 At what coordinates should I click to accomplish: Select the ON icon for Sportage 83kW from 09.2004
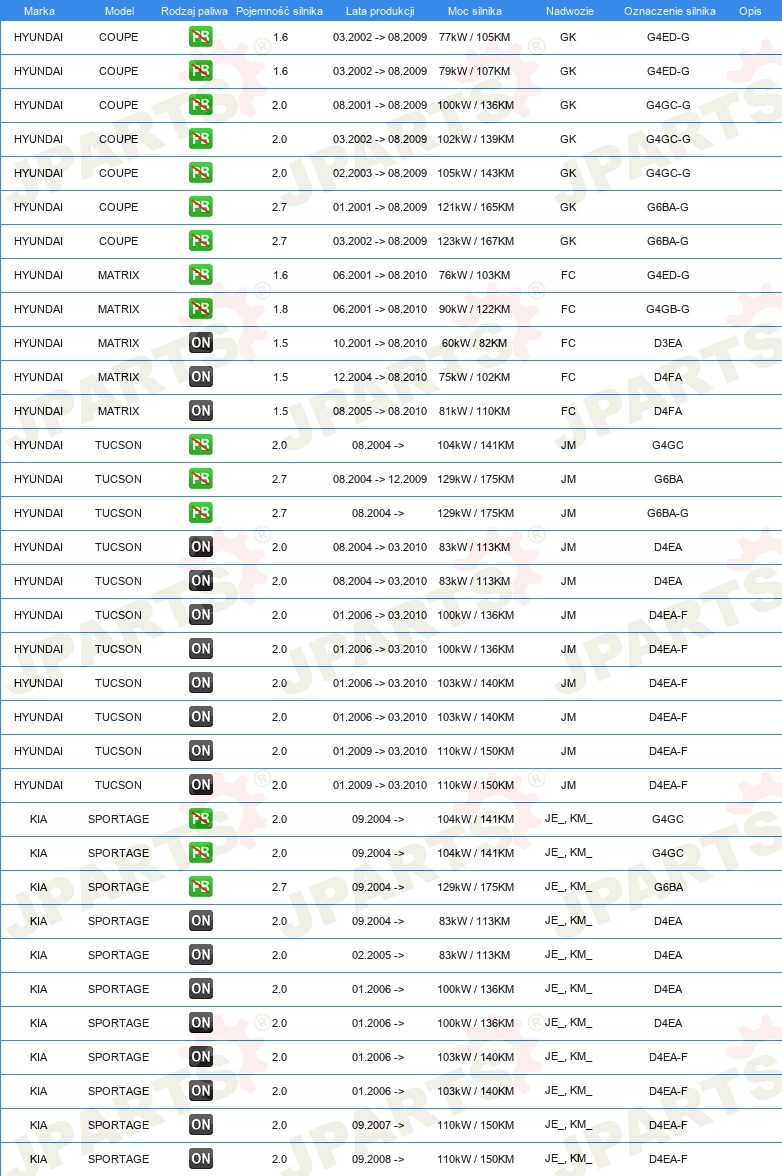point(200,920)
